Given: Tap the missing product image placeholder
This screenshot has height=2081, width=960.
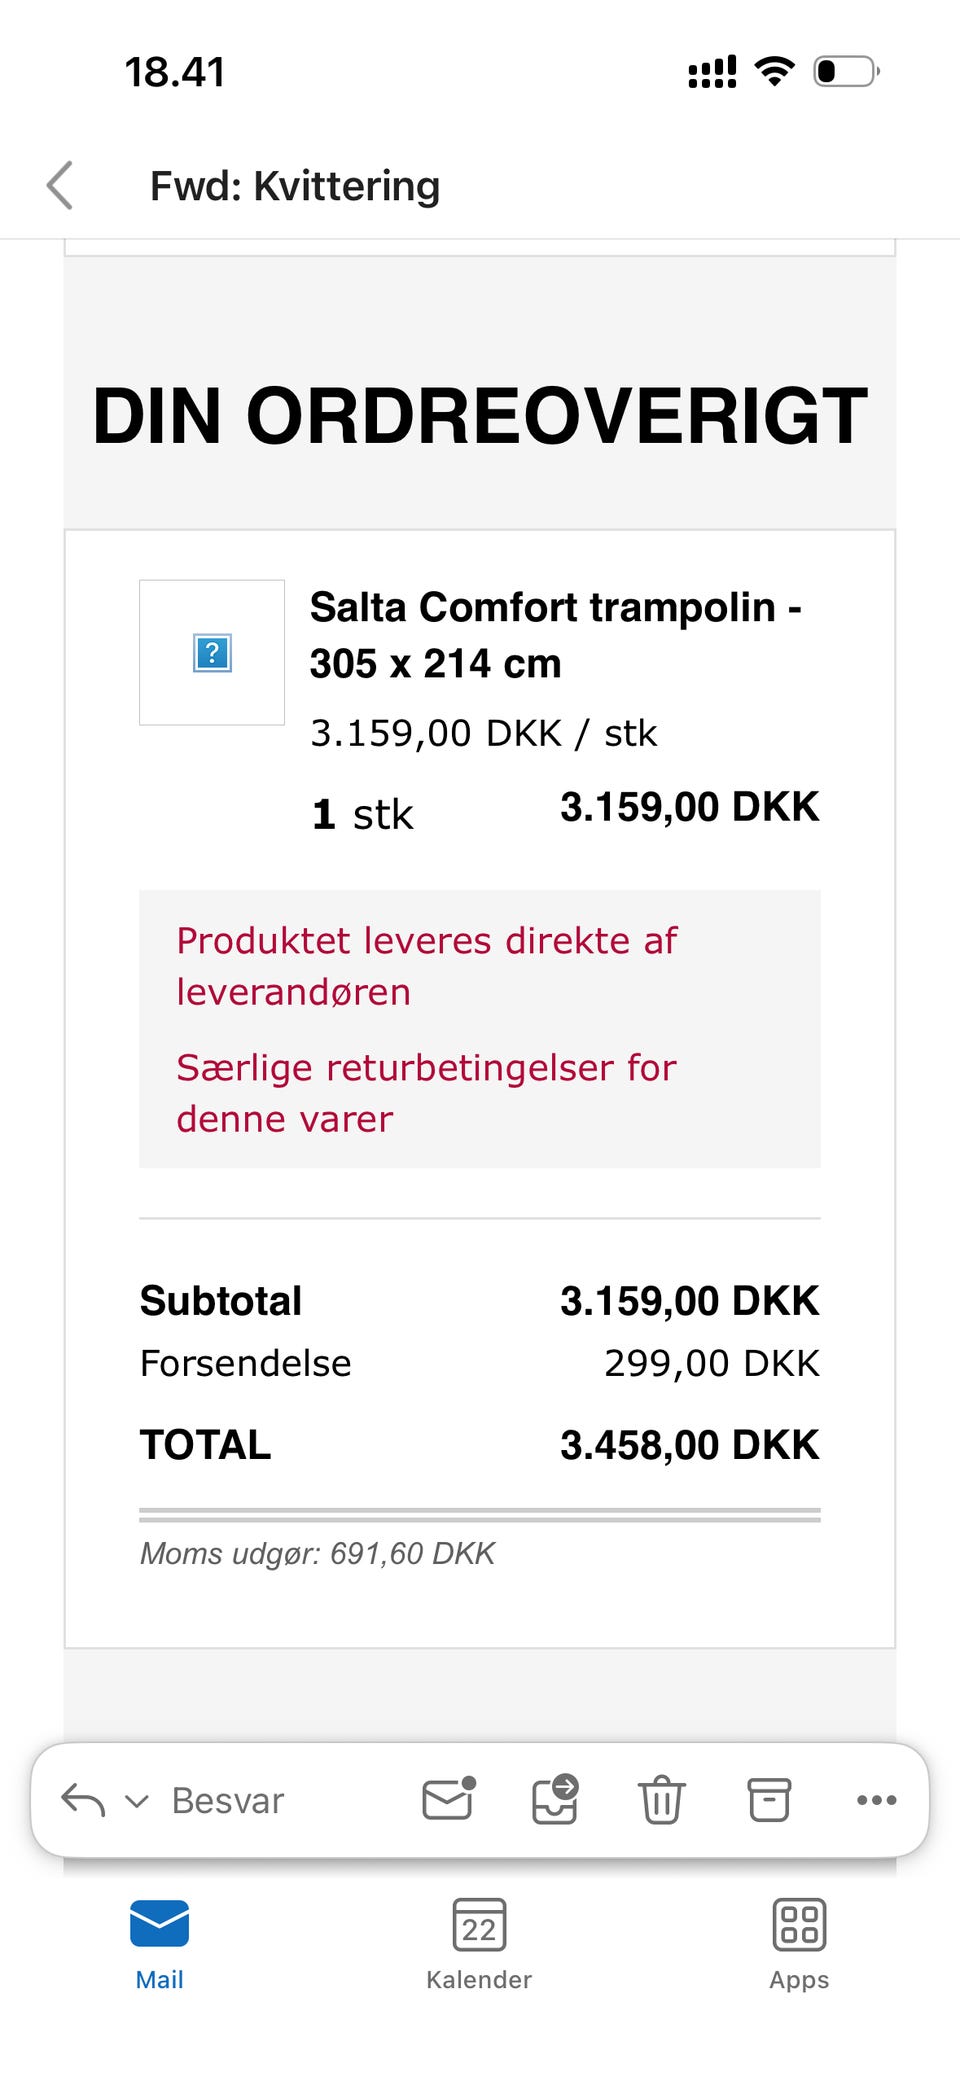Looking at the screenshot, I should tap(212, 653).
